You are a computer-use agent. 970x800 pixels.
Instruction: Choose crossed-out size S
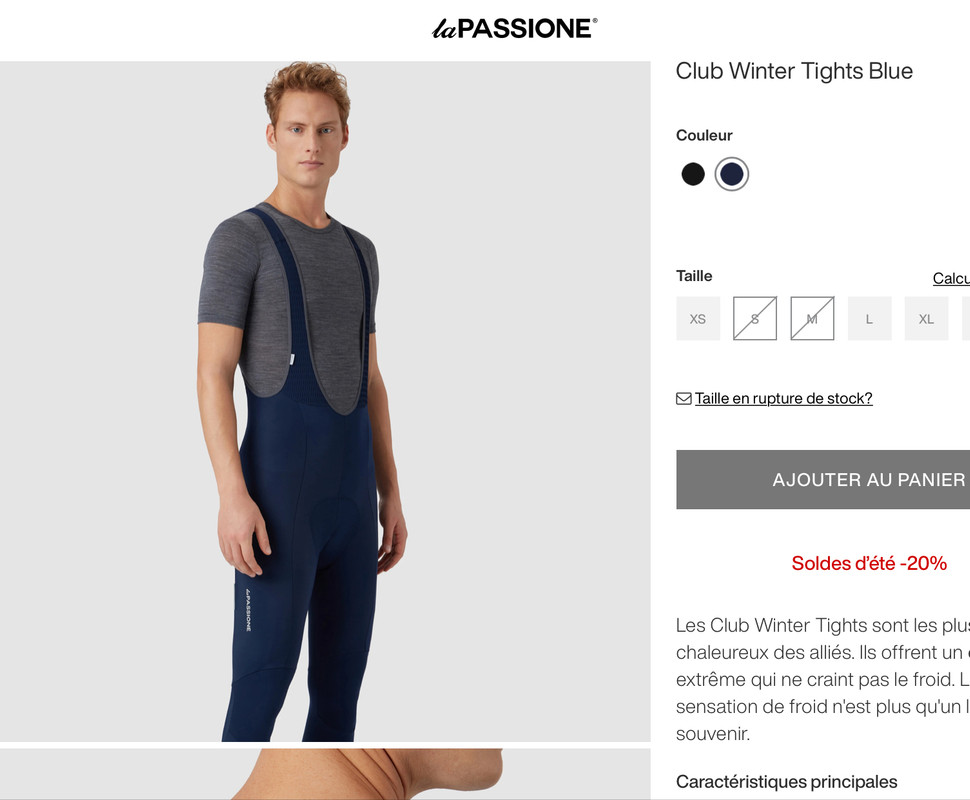pyautogui.click(x=755, y=319)
